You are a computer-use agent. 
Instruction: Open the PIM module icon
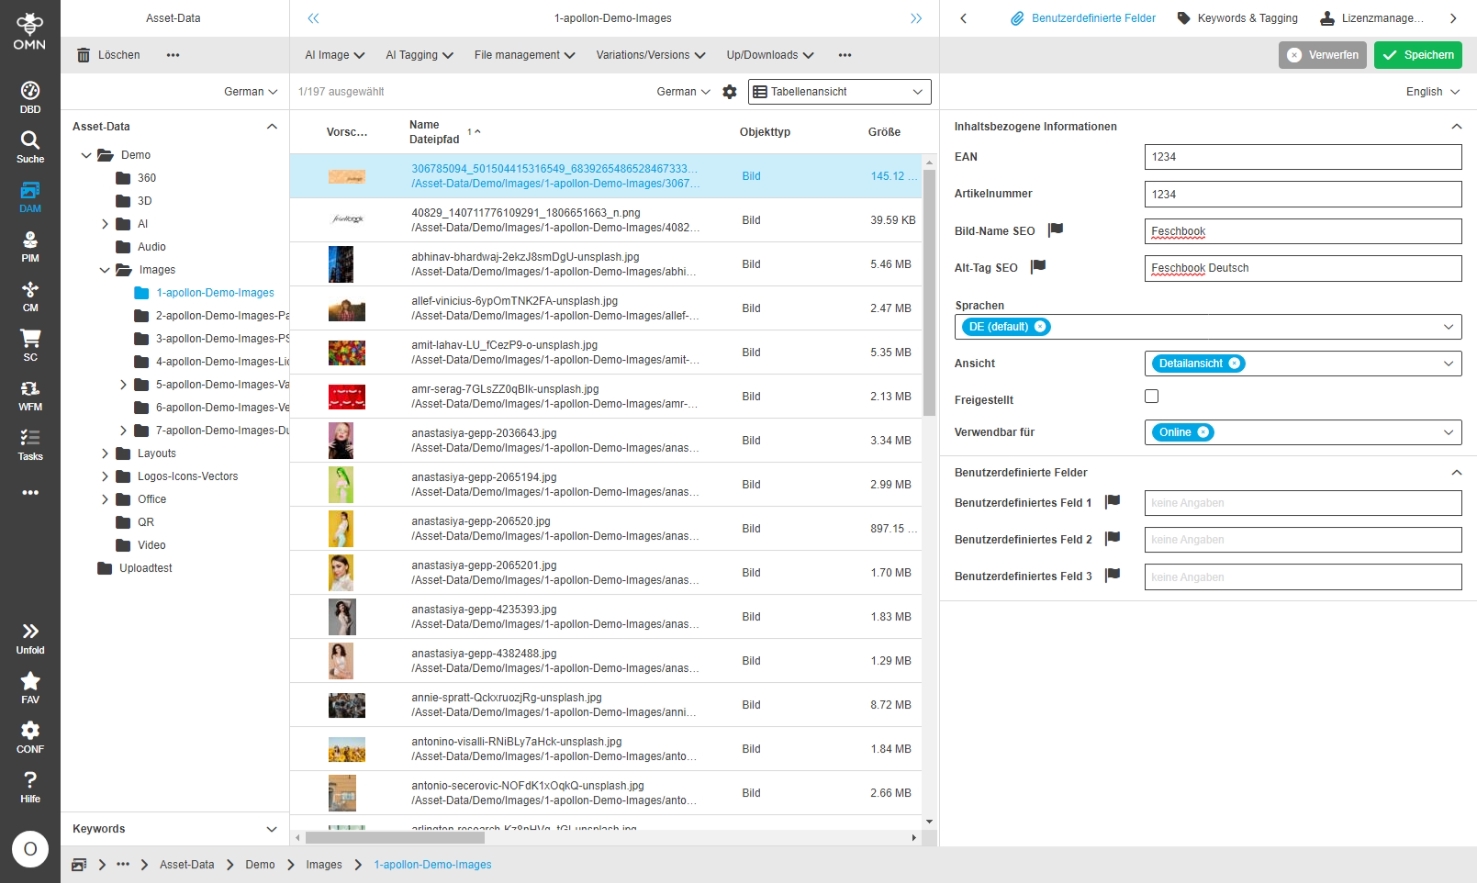tap(30, 245)
